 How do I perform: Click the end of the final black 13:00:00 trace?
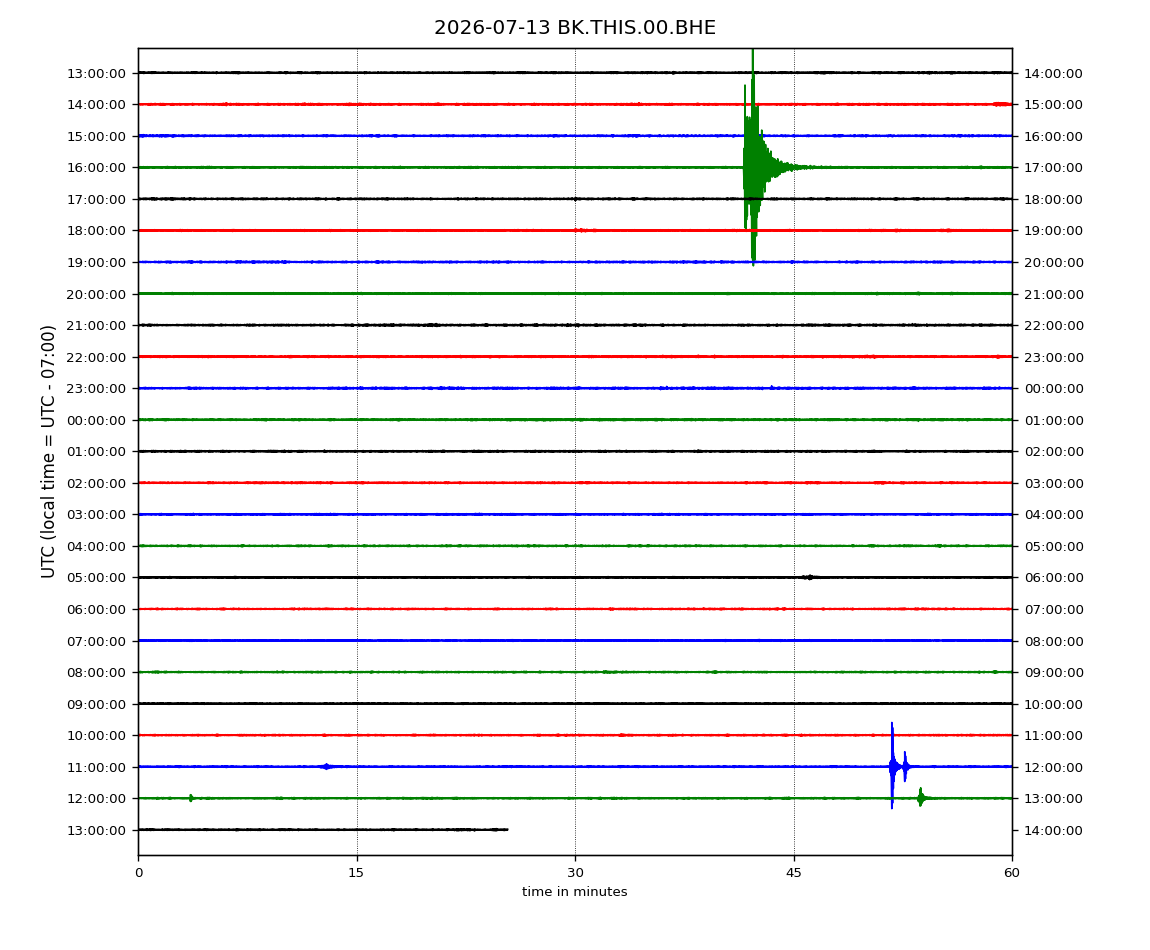506,830
